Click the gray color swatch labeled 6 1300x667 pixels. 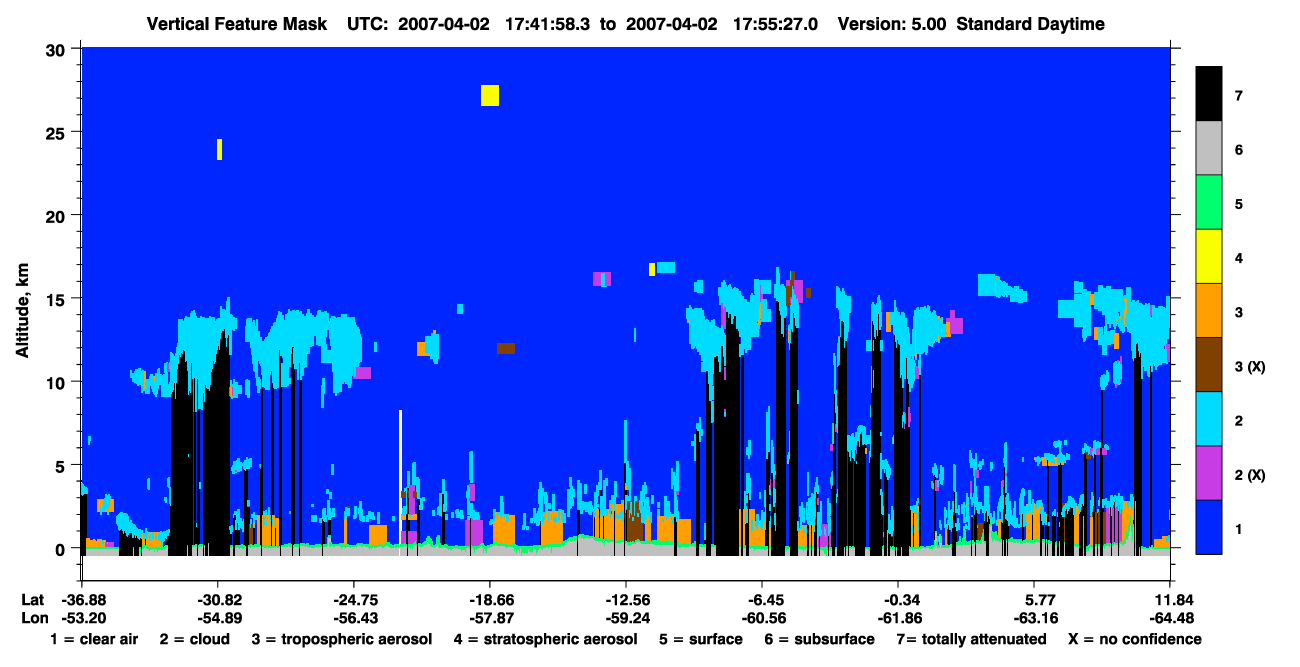[x=1209, y=148]
